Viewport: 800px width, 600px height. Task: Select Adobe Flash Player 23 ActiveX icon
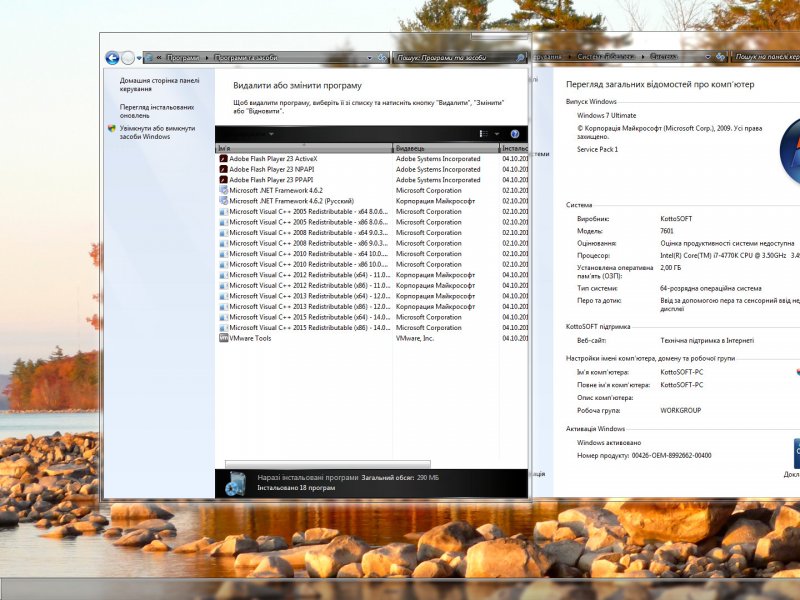point(223,159)
